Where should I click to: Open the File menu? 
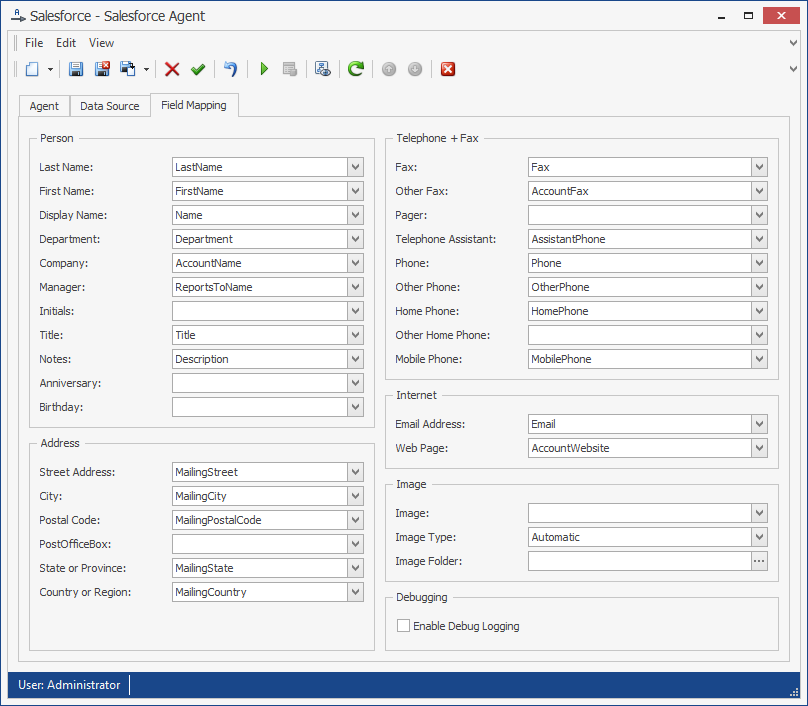tap(34, 43)
